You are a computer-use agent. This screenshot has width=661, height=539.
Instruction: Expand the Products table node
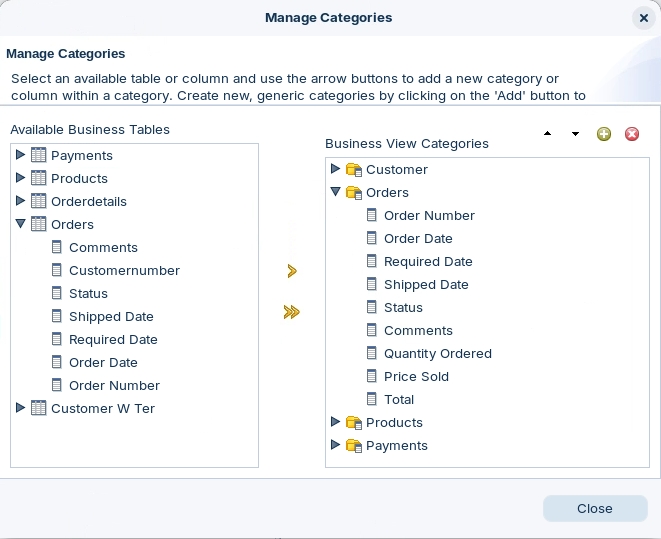coord(21,178)
